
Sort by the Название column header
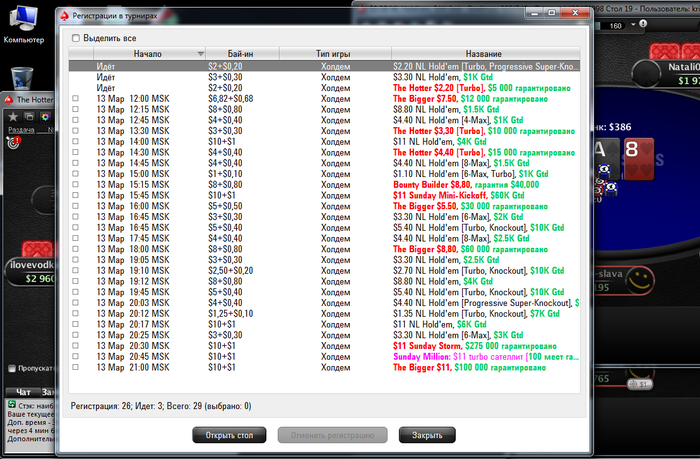pyautogui.click(x=484, y=54)
